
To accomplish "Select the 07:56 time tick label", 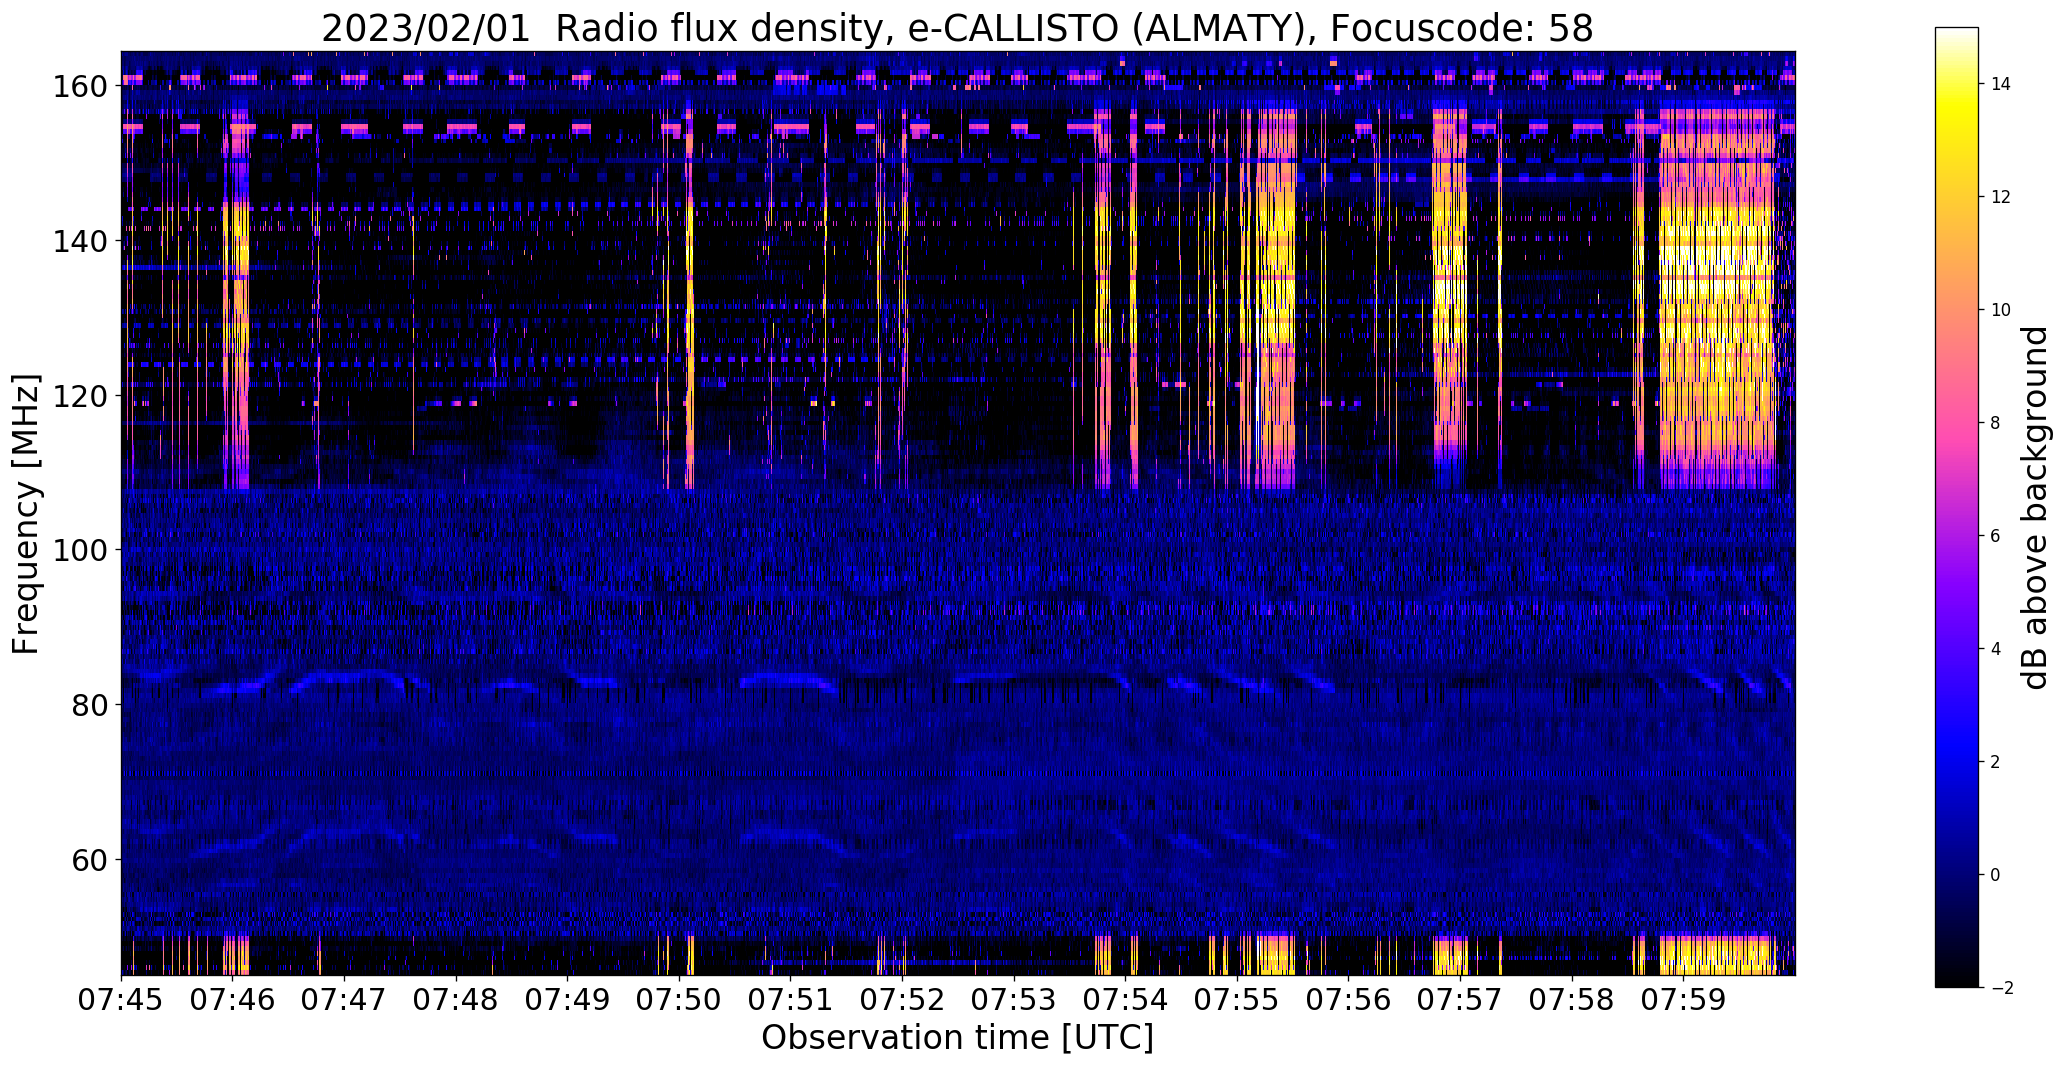I will [1349, 999].
